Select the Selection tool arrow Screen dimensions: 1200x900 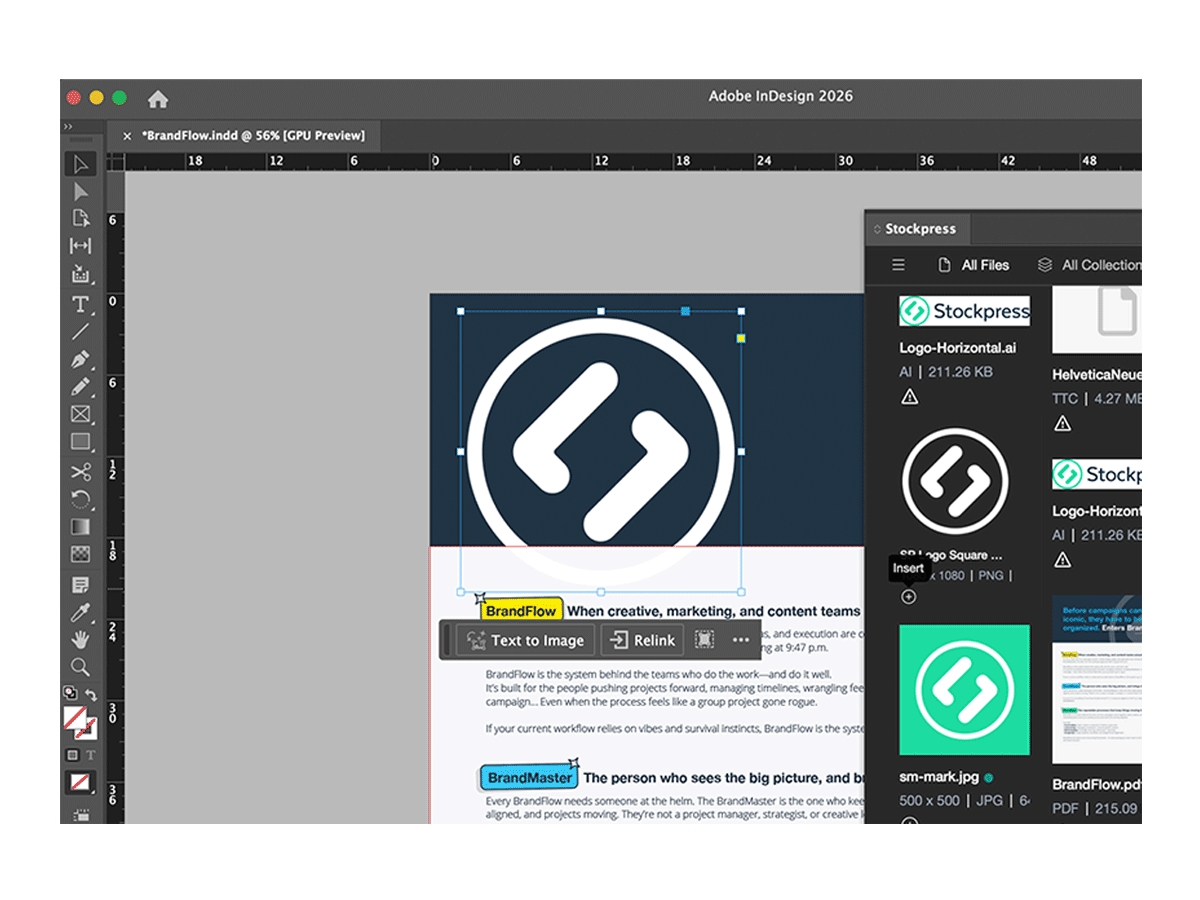point(81,165)
